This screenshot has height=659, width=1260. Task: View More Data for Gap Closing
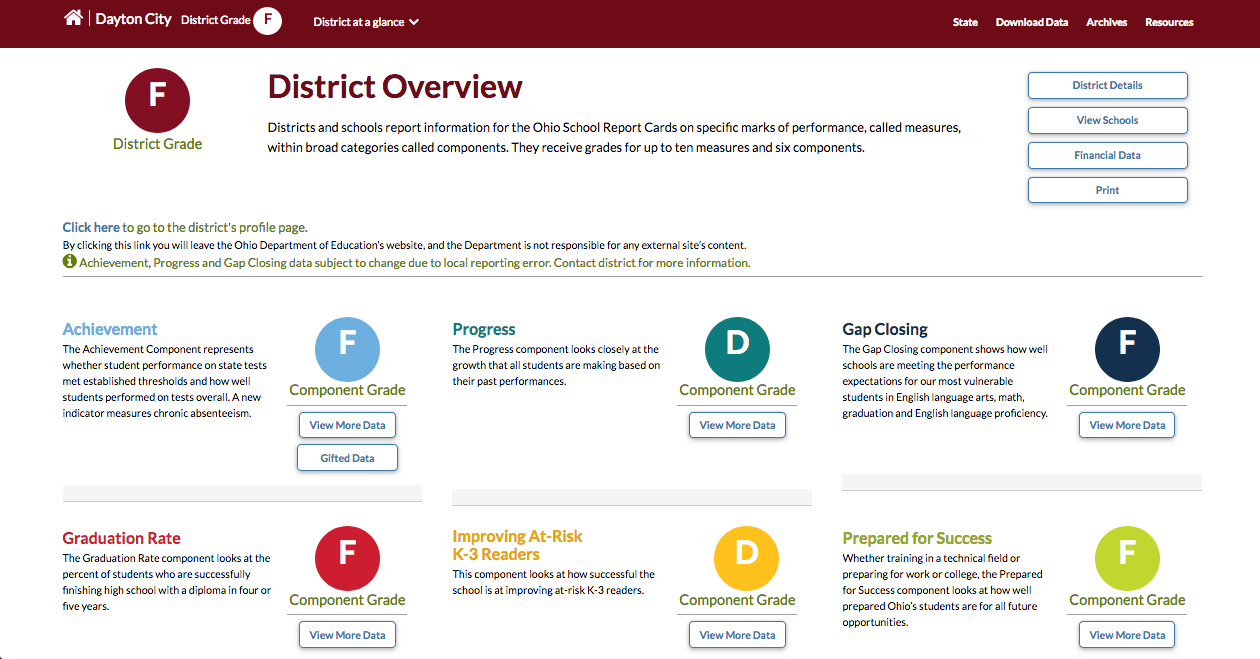1127,425
